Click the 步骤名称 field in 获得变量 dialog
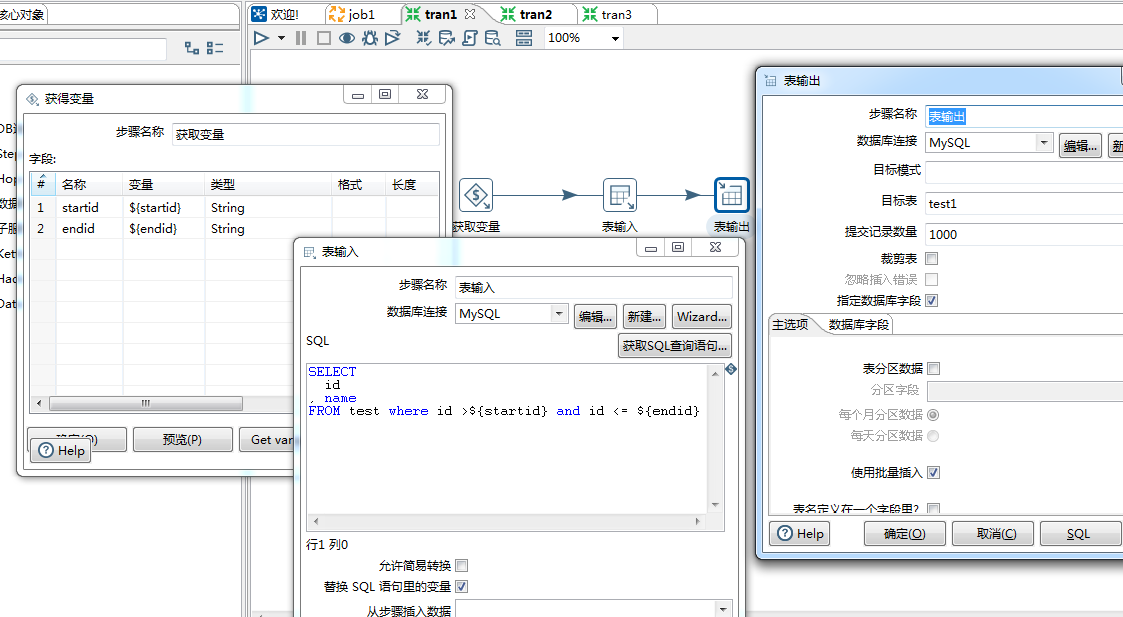The width and height of the screenshot is (1123, 617). pos(306,134)
